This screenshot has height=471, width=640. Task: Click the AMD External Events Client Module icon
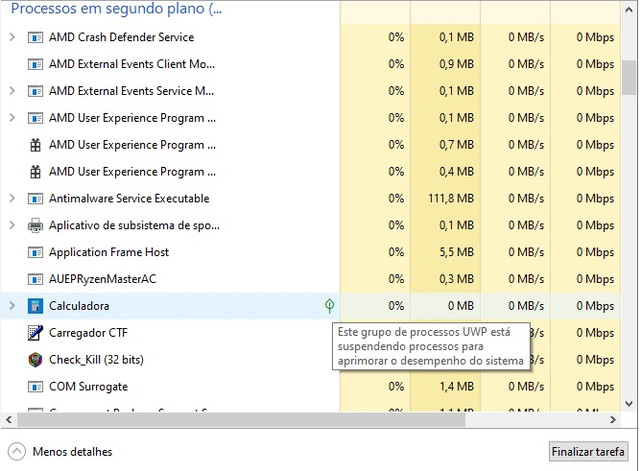[x=35, y=64]
